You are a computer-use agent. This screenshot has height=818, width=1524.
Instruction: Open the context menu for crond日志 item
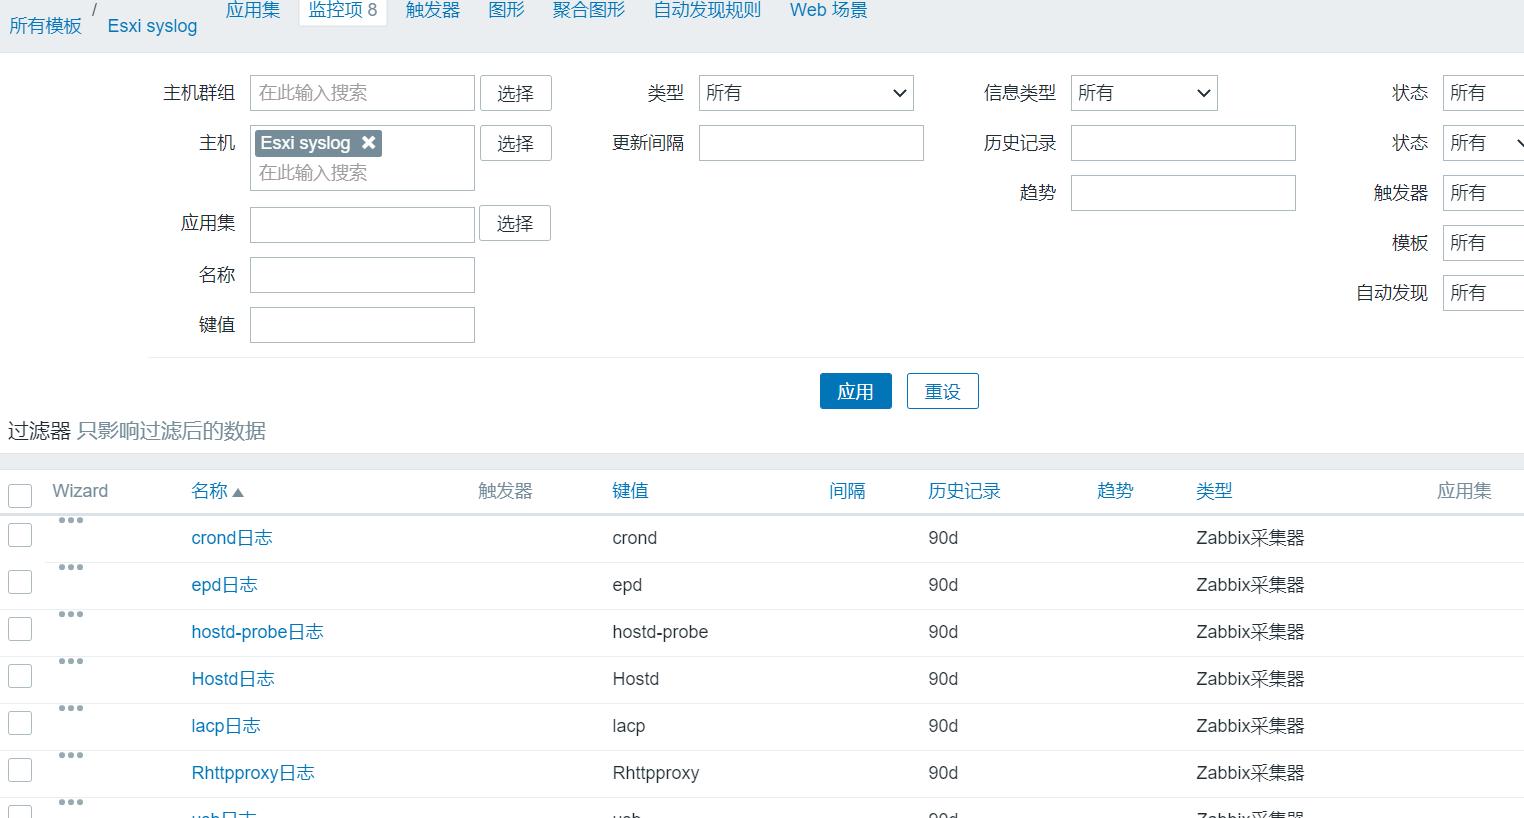70,519
